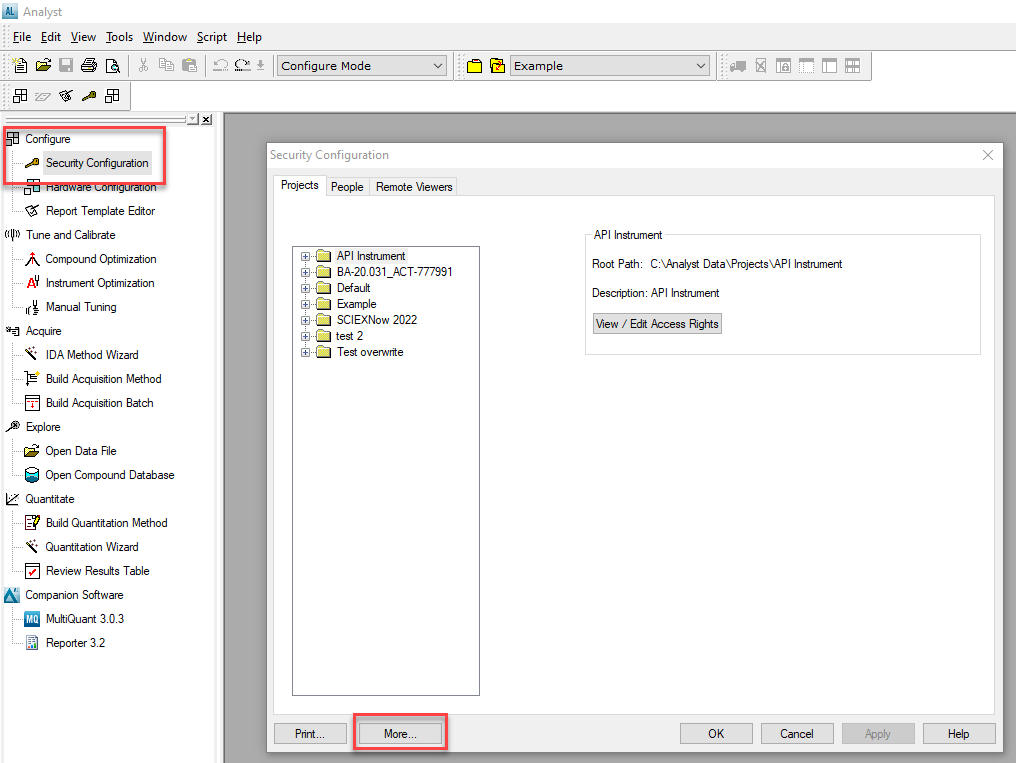Switch to the Remote Viewers tab

414,187
